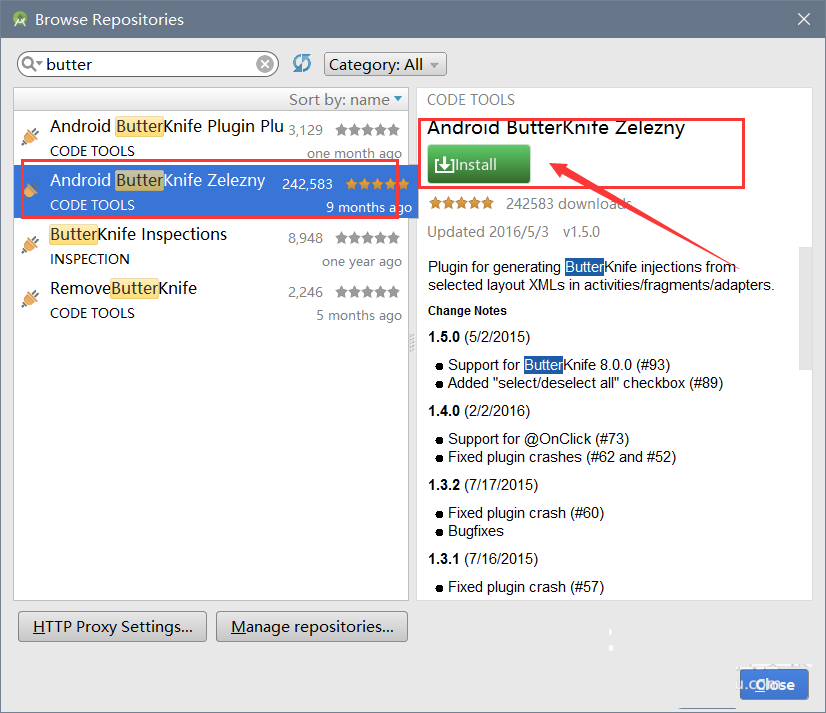
Task: Click Added select/deselect all checkbox (#89) note
Action: click(585, 383)
